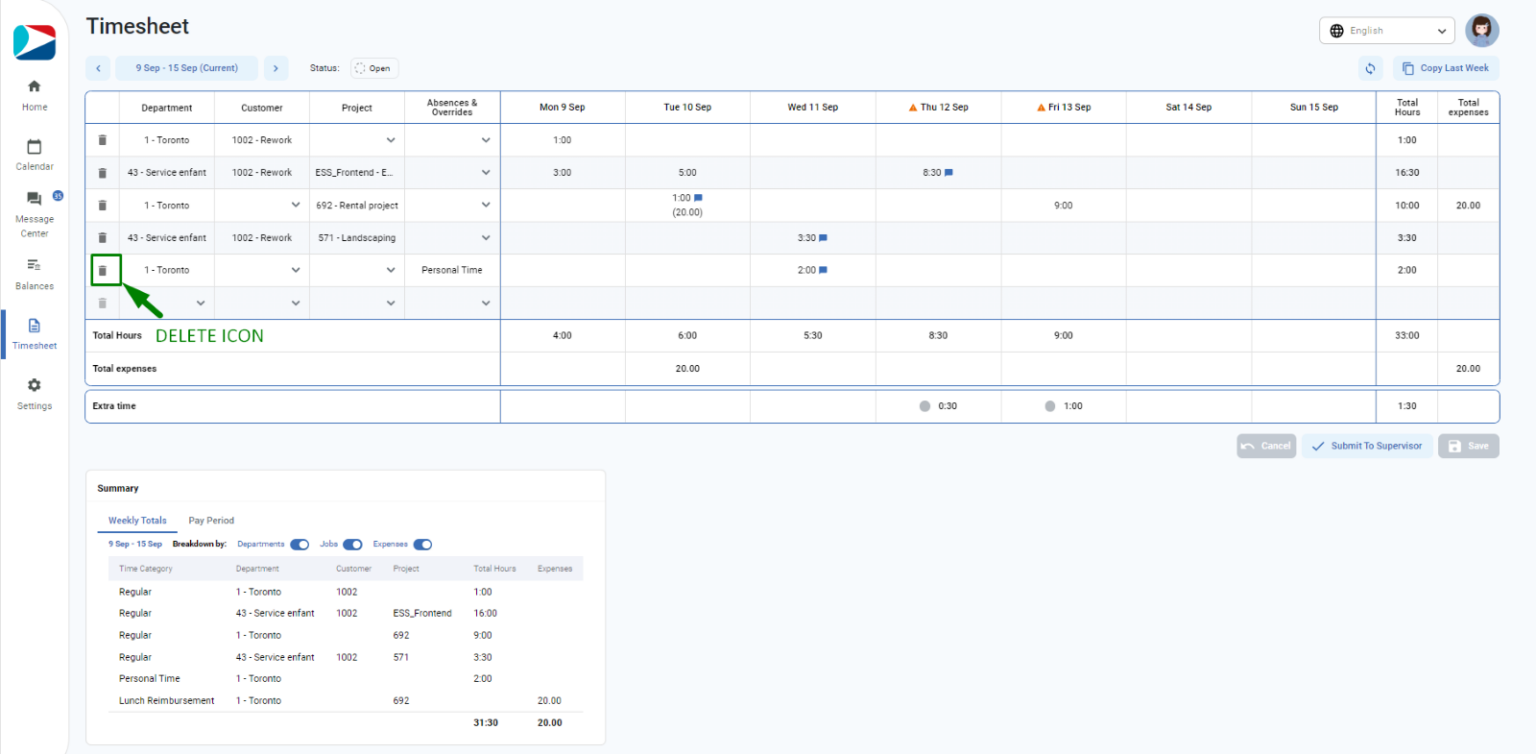Image resolution: width=1536 pixels, height=754 pixels.
Task: Click the Cancel button
Action: click(x=1266, y=446)
